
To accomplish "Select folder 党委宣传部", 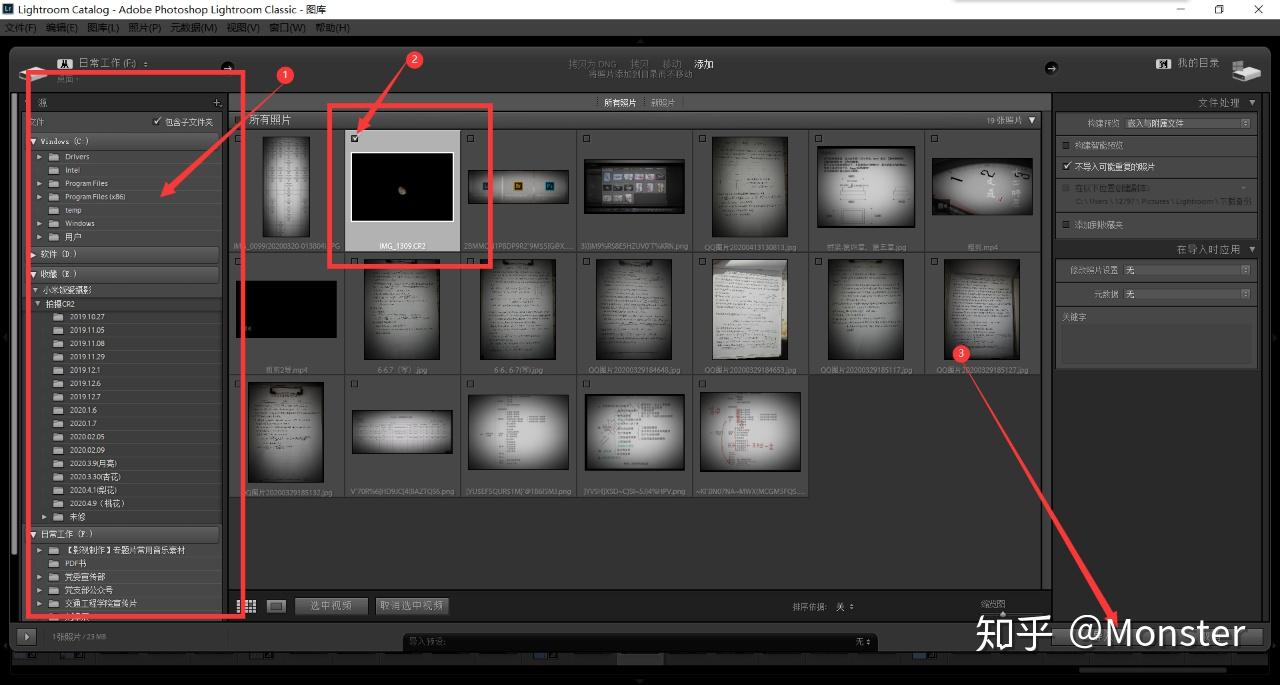I will pos(85,577).
